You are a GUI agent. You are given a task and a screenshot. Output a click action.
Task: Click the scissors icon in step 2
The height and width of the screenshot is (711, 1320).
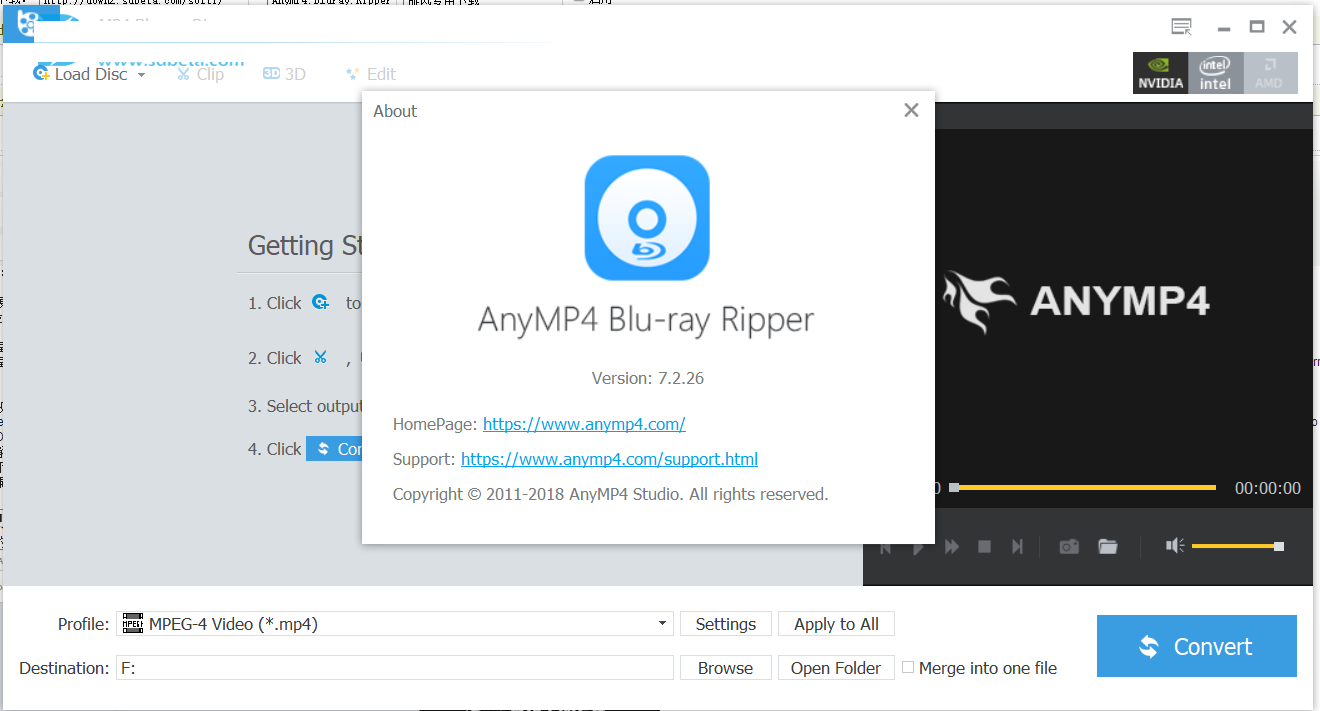coord(320,357)
